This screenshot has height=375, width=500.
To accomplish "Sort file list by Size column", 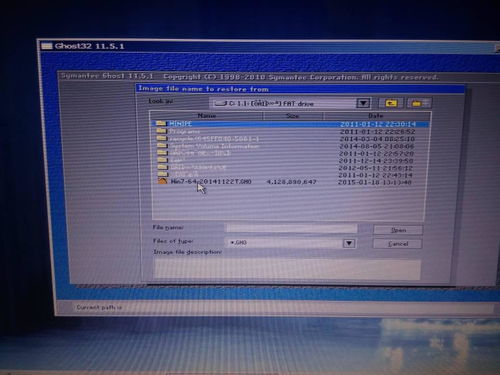I will (293, 116).
